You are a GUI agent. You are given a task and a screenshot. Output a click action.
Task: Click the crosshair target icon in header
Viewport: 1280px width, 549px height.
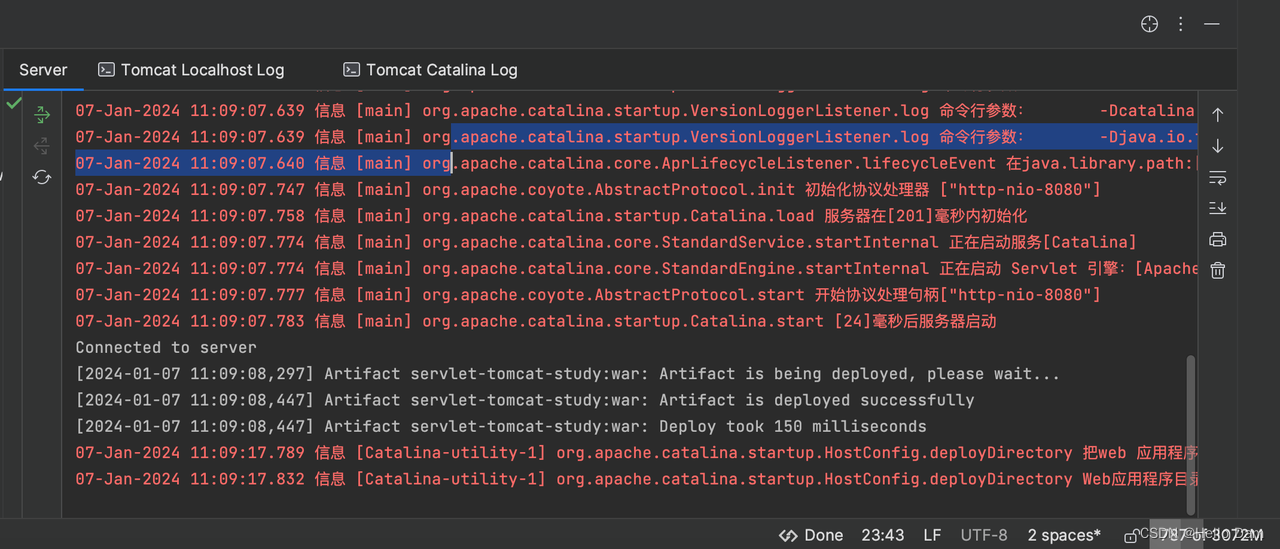tap(1149, 24)
